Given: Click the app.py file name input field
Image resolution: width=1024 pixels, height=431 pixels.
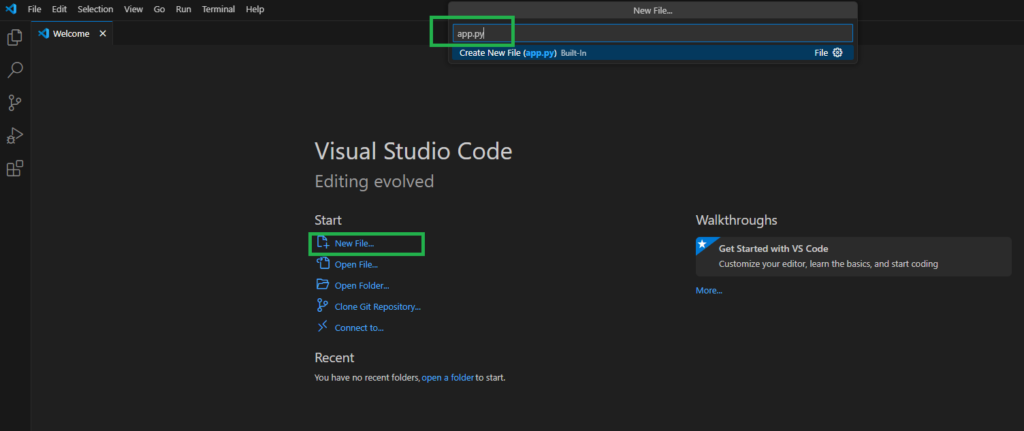Looking at the screenshot, I should 651,33.
